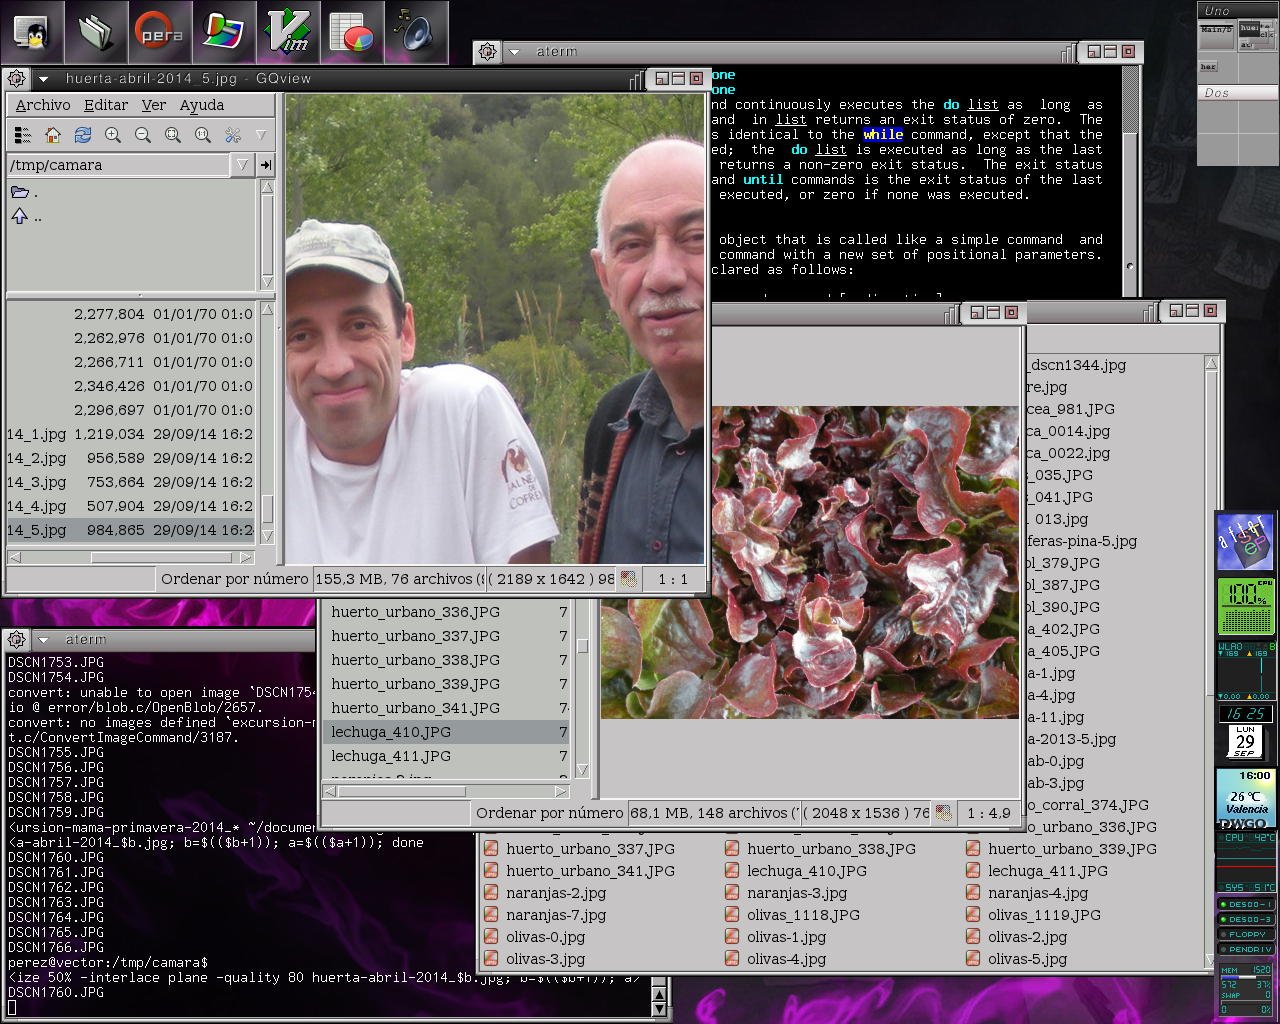Open window menu arrow of top aterm title bar
This screenshot has height=1024, width=1280.
point(514,52)
